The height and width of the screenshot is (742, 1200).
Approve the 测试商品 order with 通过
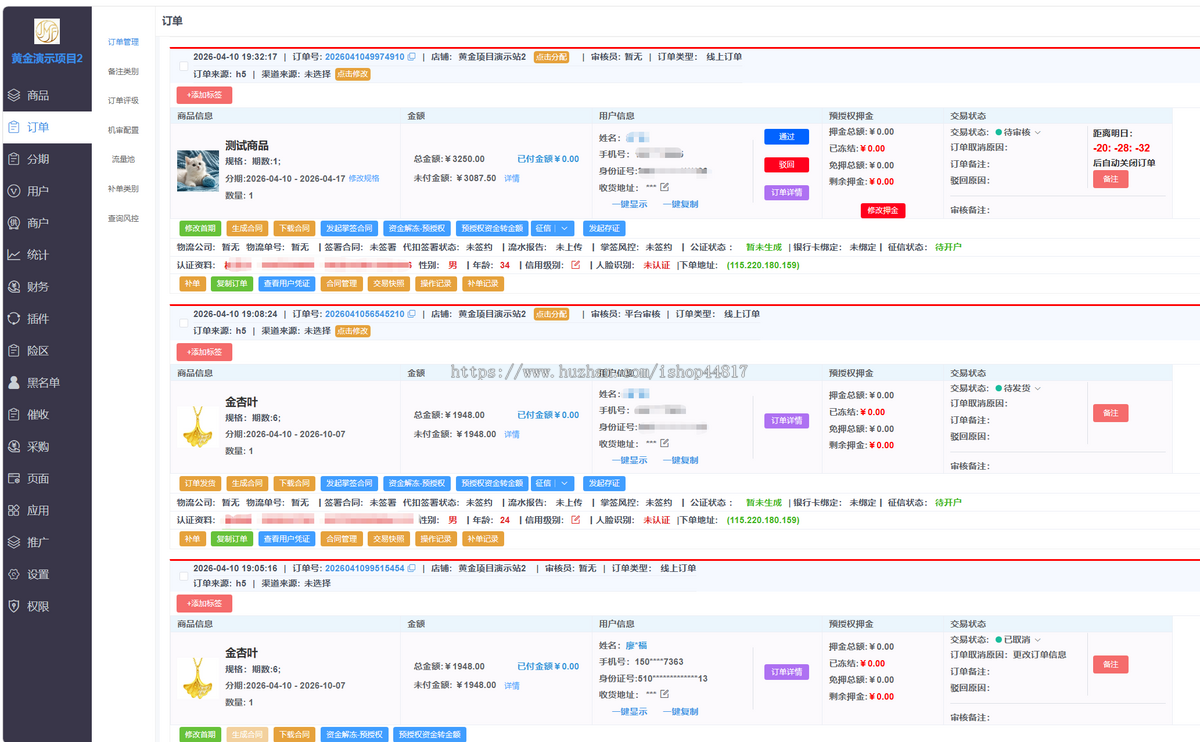coord(786,136)
